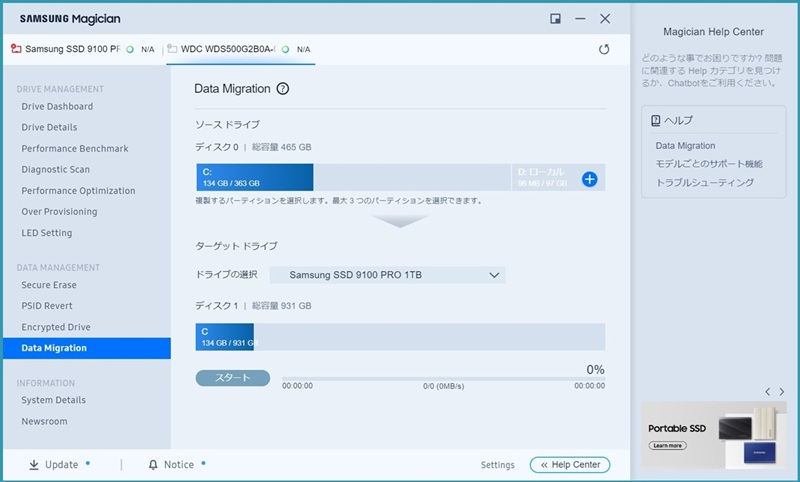Open Encrypted Drive
Viewport: 800px width, 482px height.
[56, 327]
